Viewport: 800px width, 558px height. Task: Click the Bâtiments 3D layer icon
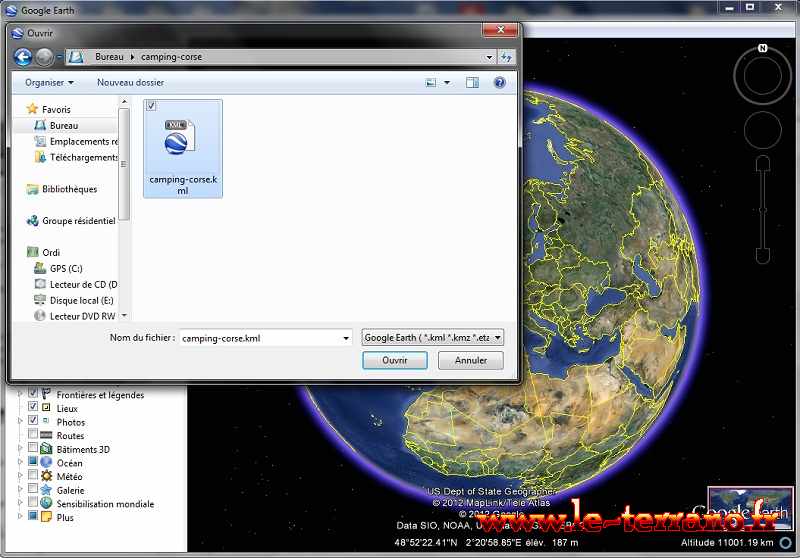click(x=46, y=448)
